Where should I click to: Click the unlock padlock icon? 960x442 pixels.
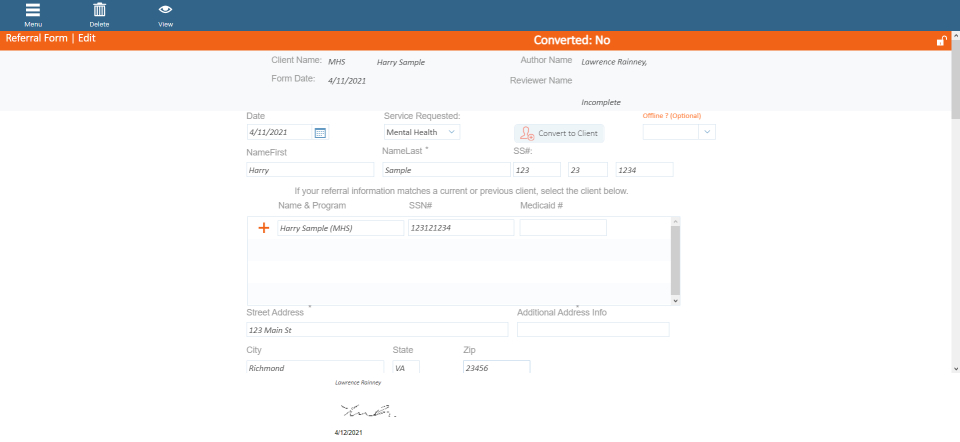(941, 41)
